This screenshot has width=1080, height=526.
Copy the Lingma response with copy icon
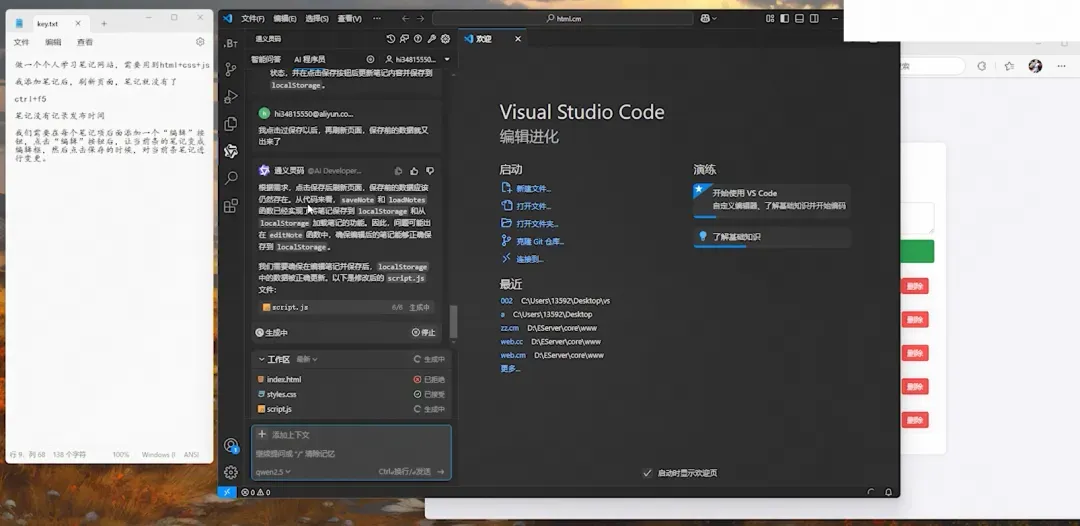coord(398,171)
